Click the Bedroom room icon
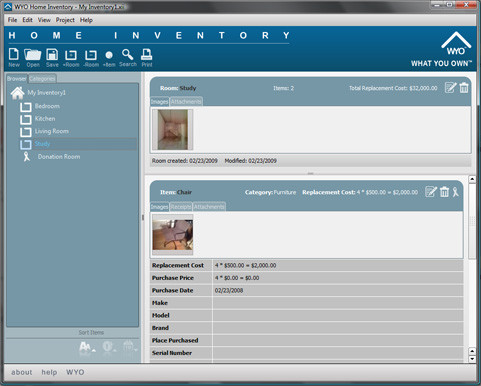Screen dimensions: 481x386 click(x=26, y=107)
